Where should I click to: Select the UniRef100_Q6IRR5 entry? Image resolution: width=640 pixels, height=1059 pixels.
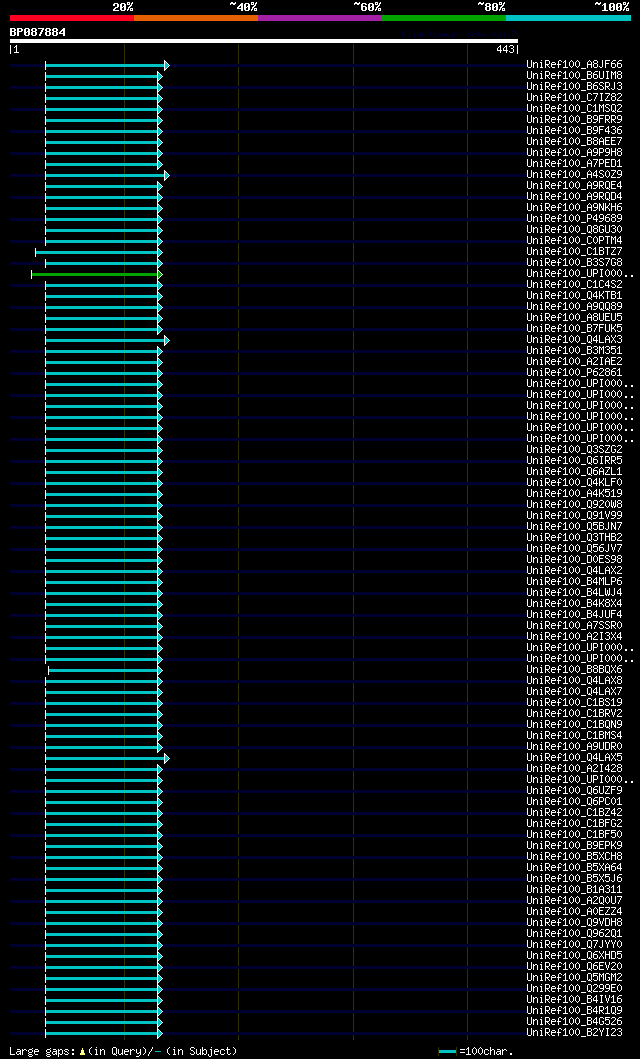click(575, 461)
